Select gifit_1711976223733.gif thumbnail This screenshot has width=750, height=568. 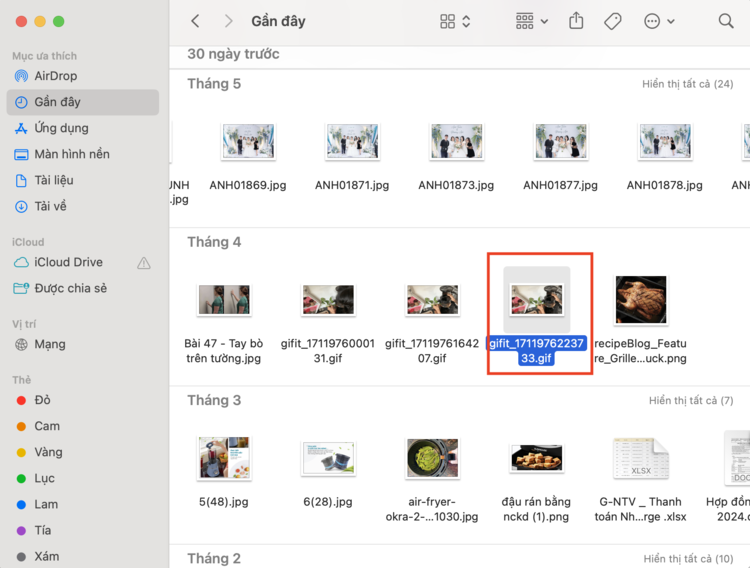click(x=537, y=300)
